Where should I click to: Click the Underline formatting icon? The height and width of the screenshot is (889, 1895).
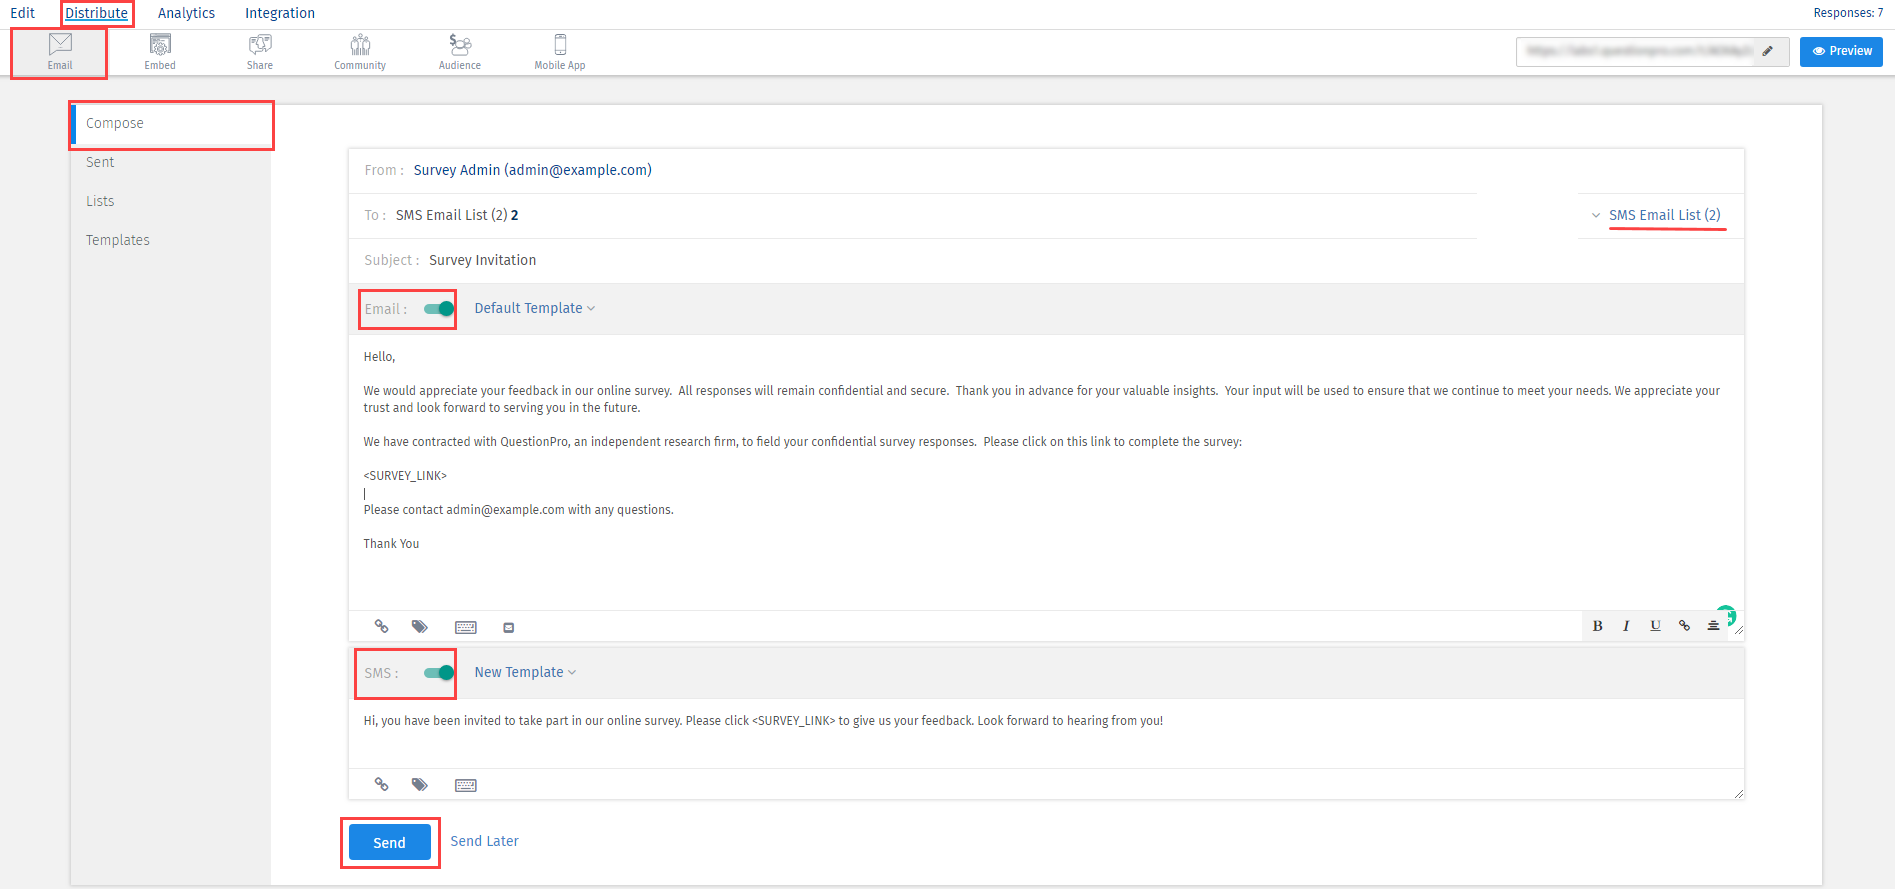tap(1655, 626)
